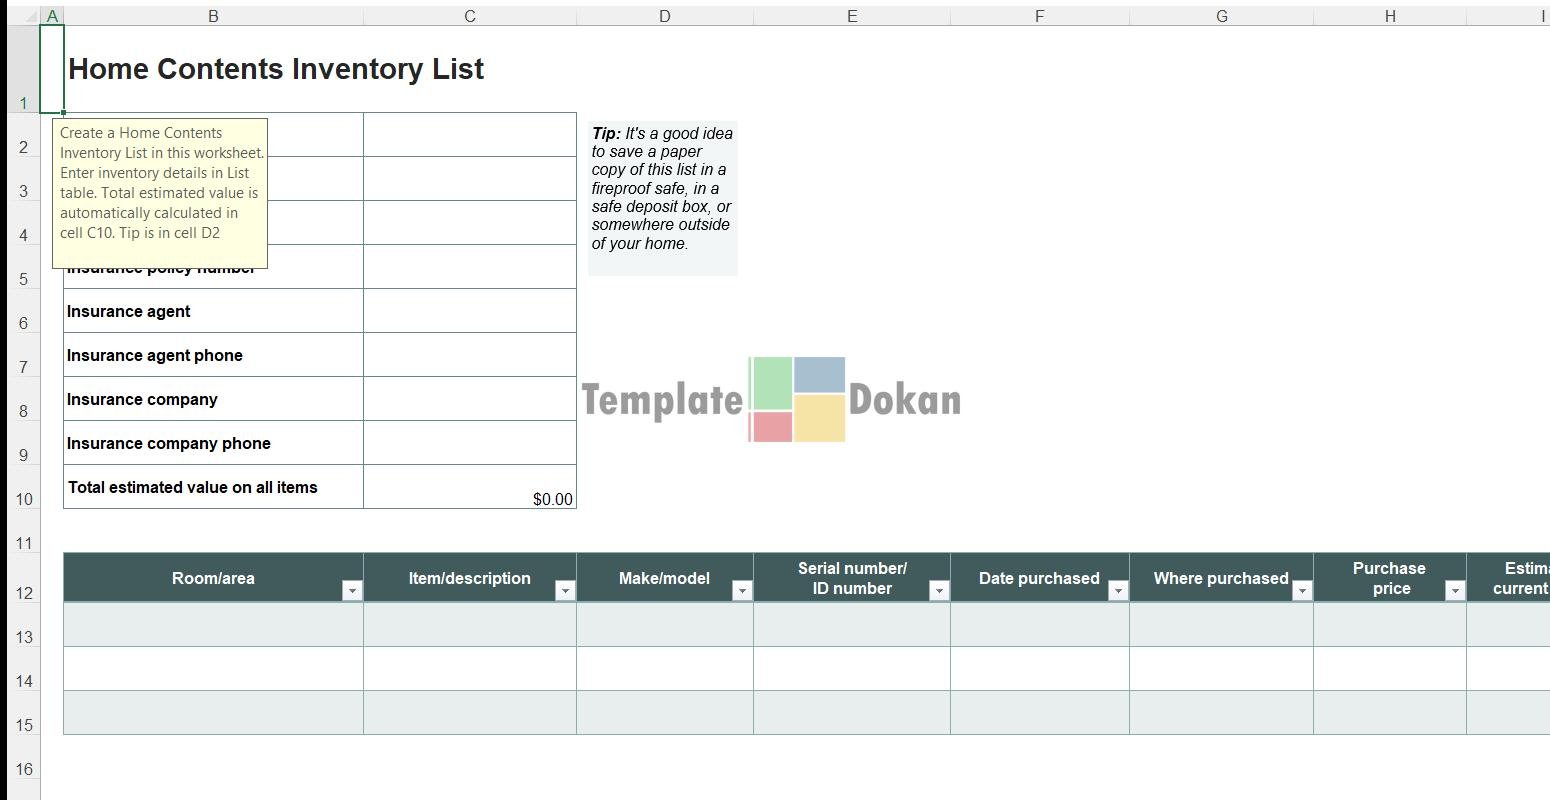Open the Room/area filter dropdown
Screen dimensions: 1550x800
[351, 591]
